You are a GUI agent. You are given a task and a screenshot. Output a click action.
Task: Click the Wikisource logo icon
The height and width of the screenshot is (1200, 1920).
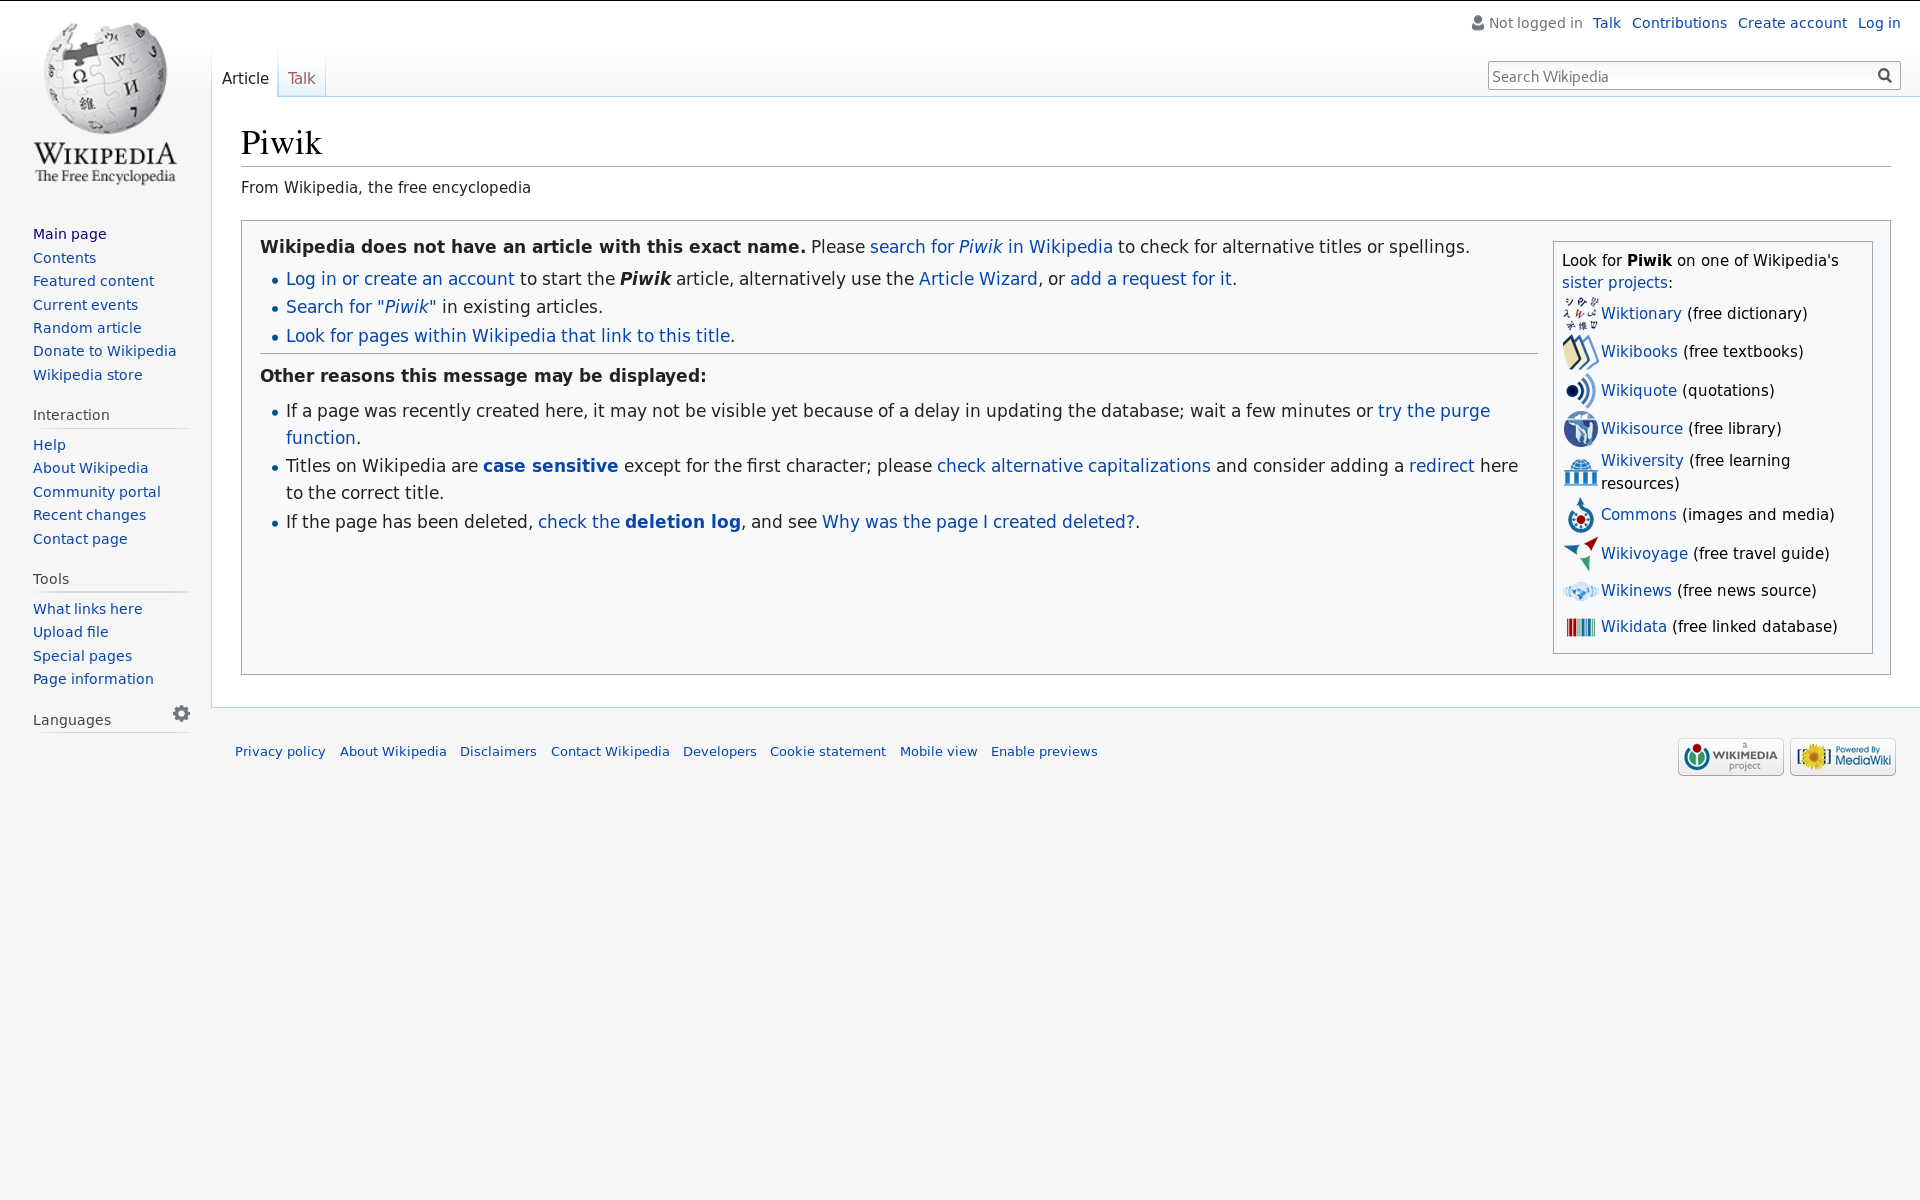pyautogui.click(x=1580, y=429)
